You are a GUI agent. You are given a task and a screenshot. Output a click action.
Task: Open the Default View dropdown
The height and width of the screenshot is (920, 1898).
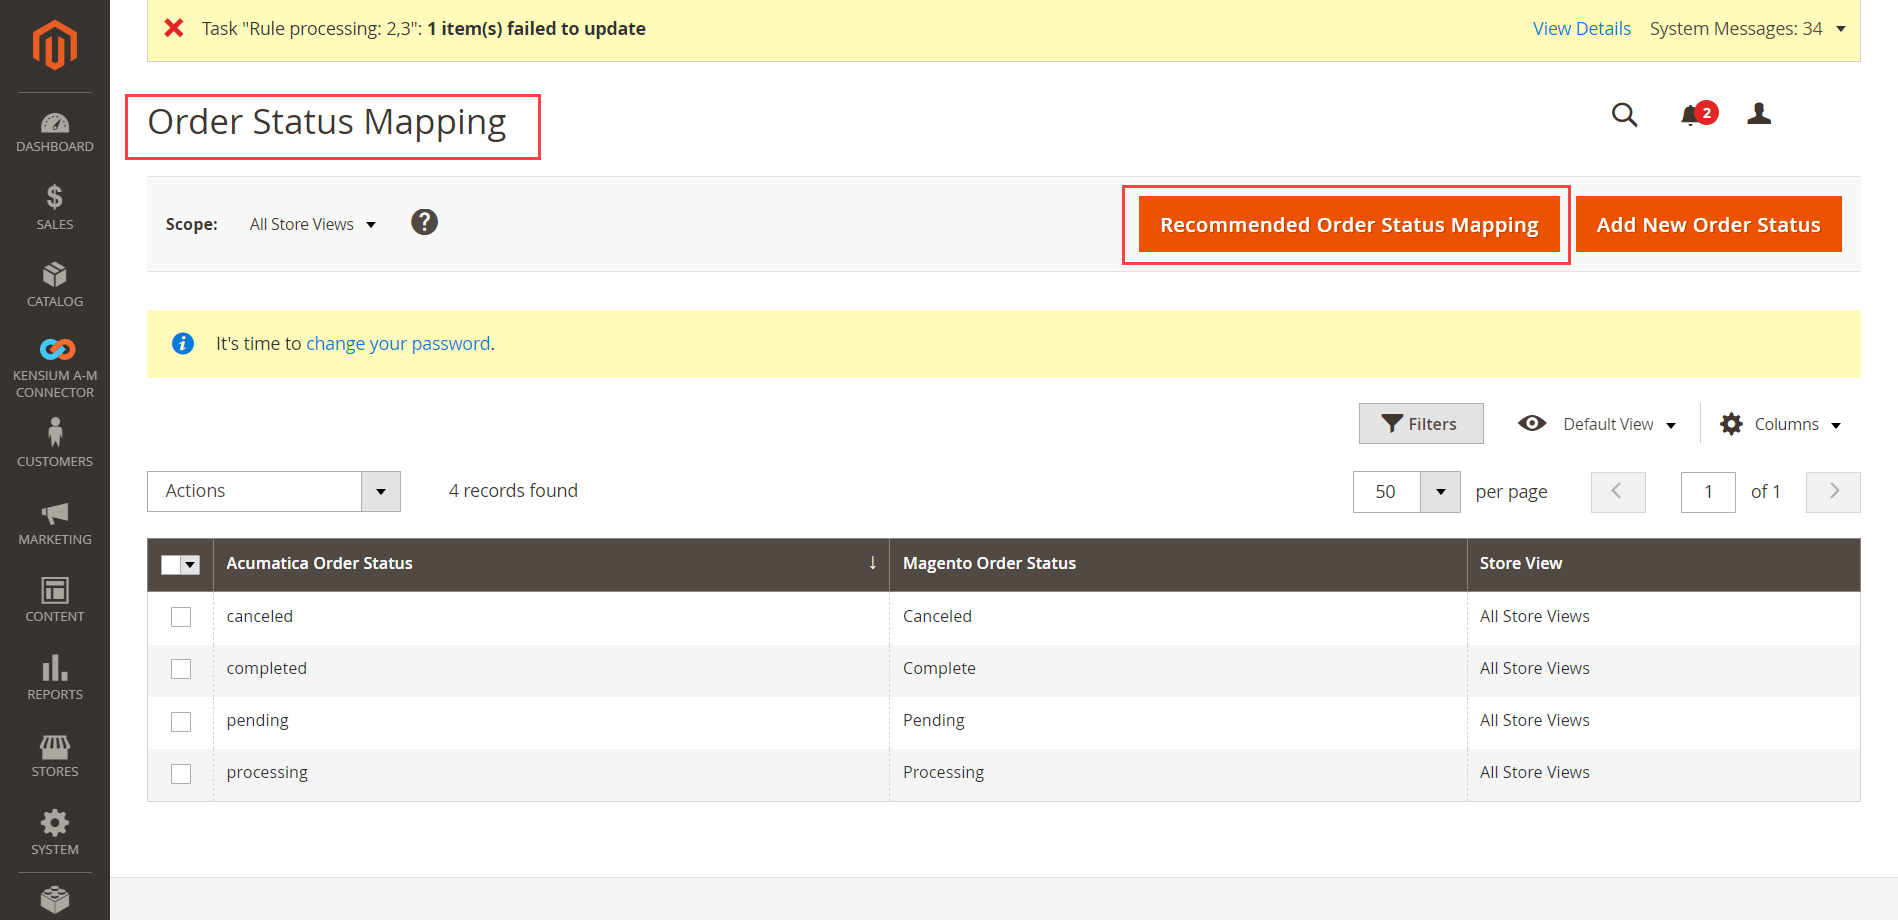[x=1597, y=424]
